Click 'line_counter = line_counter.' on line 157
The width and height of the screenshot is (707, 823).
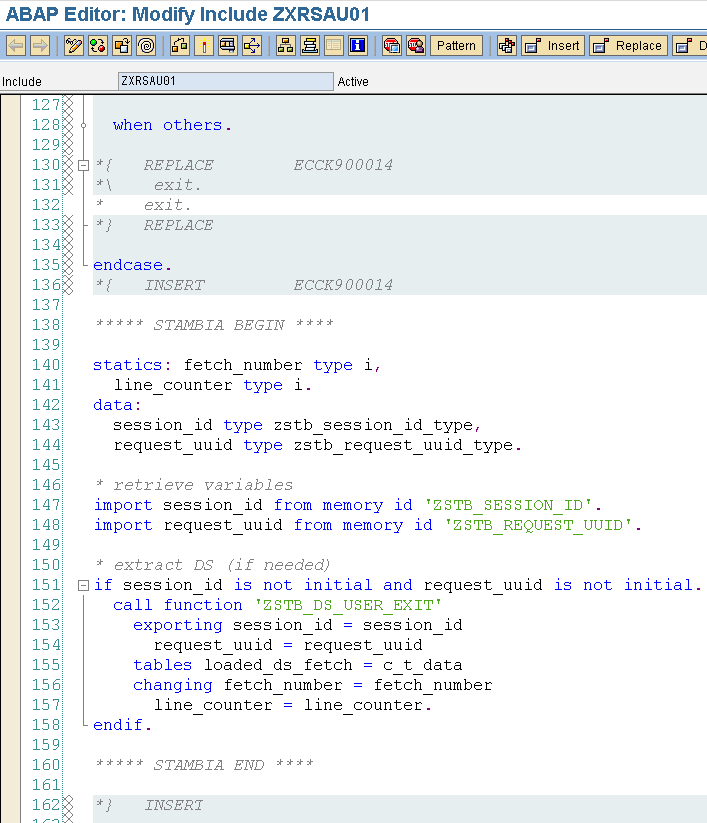coord(292,705)
